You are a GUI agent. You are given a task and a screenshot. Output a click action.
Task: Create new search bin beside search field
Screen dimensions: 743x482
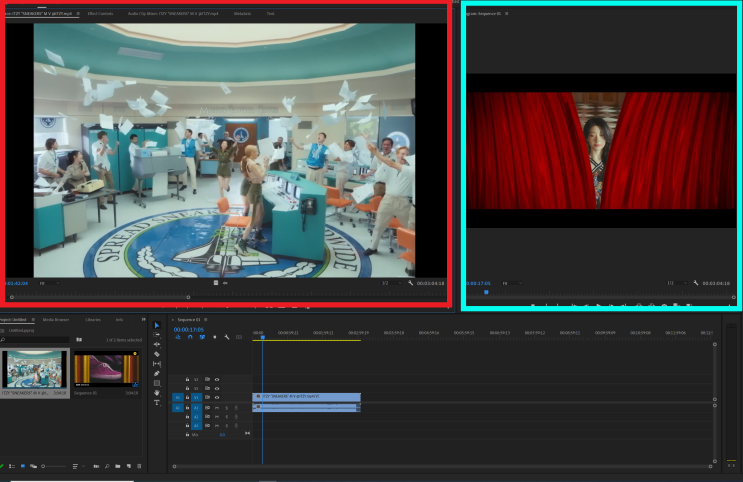click(x=79, y=339)
